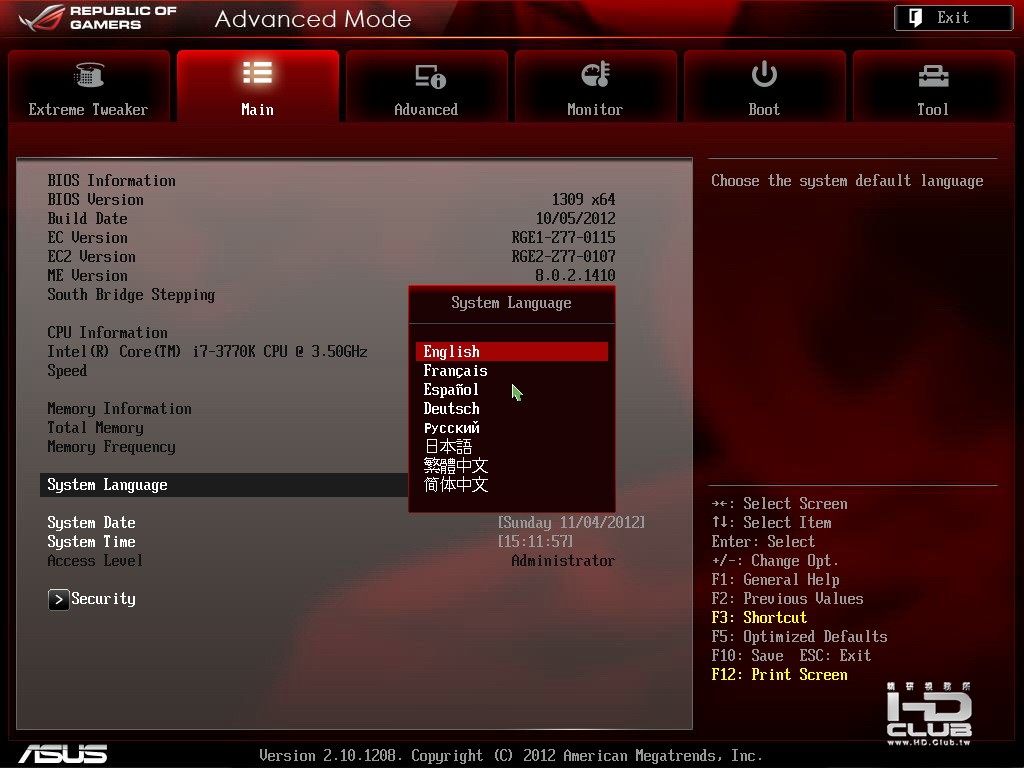The height and width of the screenshot is (768, 1024).
Task: Click the Exit button
Action: [x=953, y=18]
